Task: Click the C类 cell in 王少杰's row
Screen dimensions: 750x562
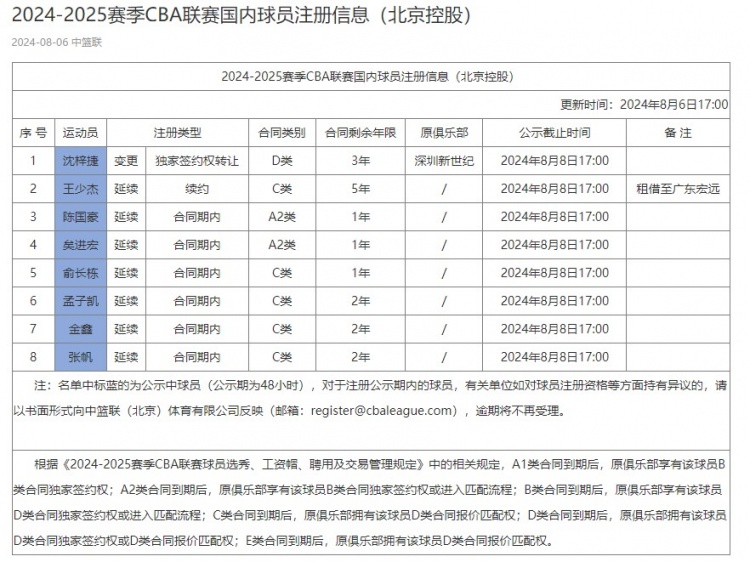Action: click(282, 189)
